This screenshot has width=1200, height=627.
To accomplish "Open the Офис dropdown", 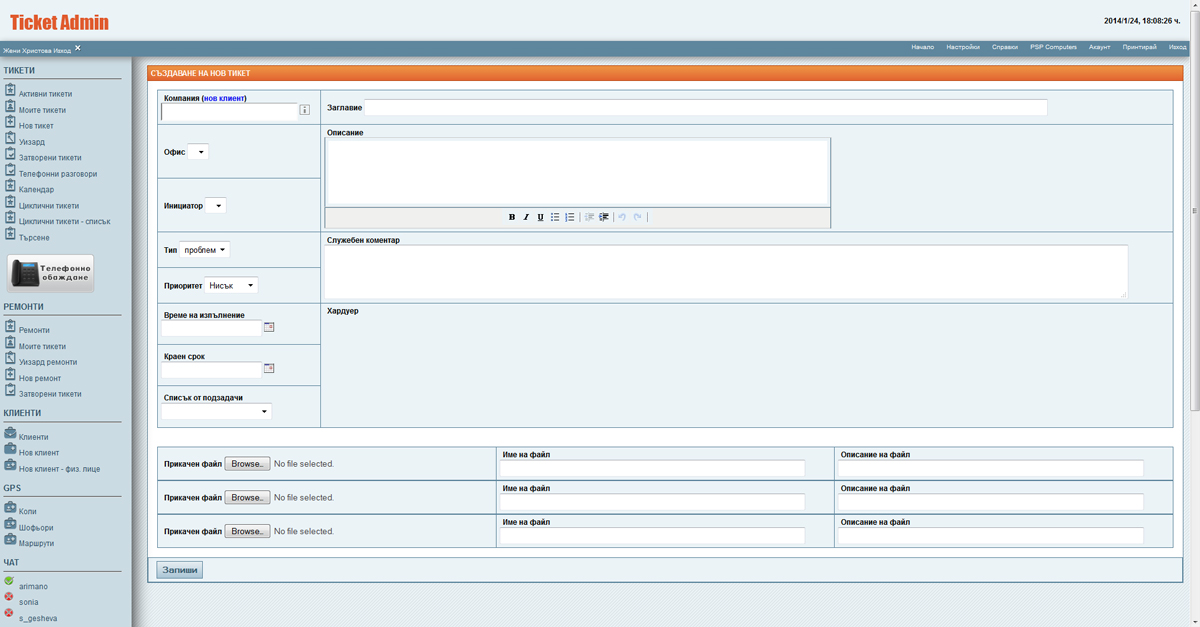I will (x=198, y=152).
